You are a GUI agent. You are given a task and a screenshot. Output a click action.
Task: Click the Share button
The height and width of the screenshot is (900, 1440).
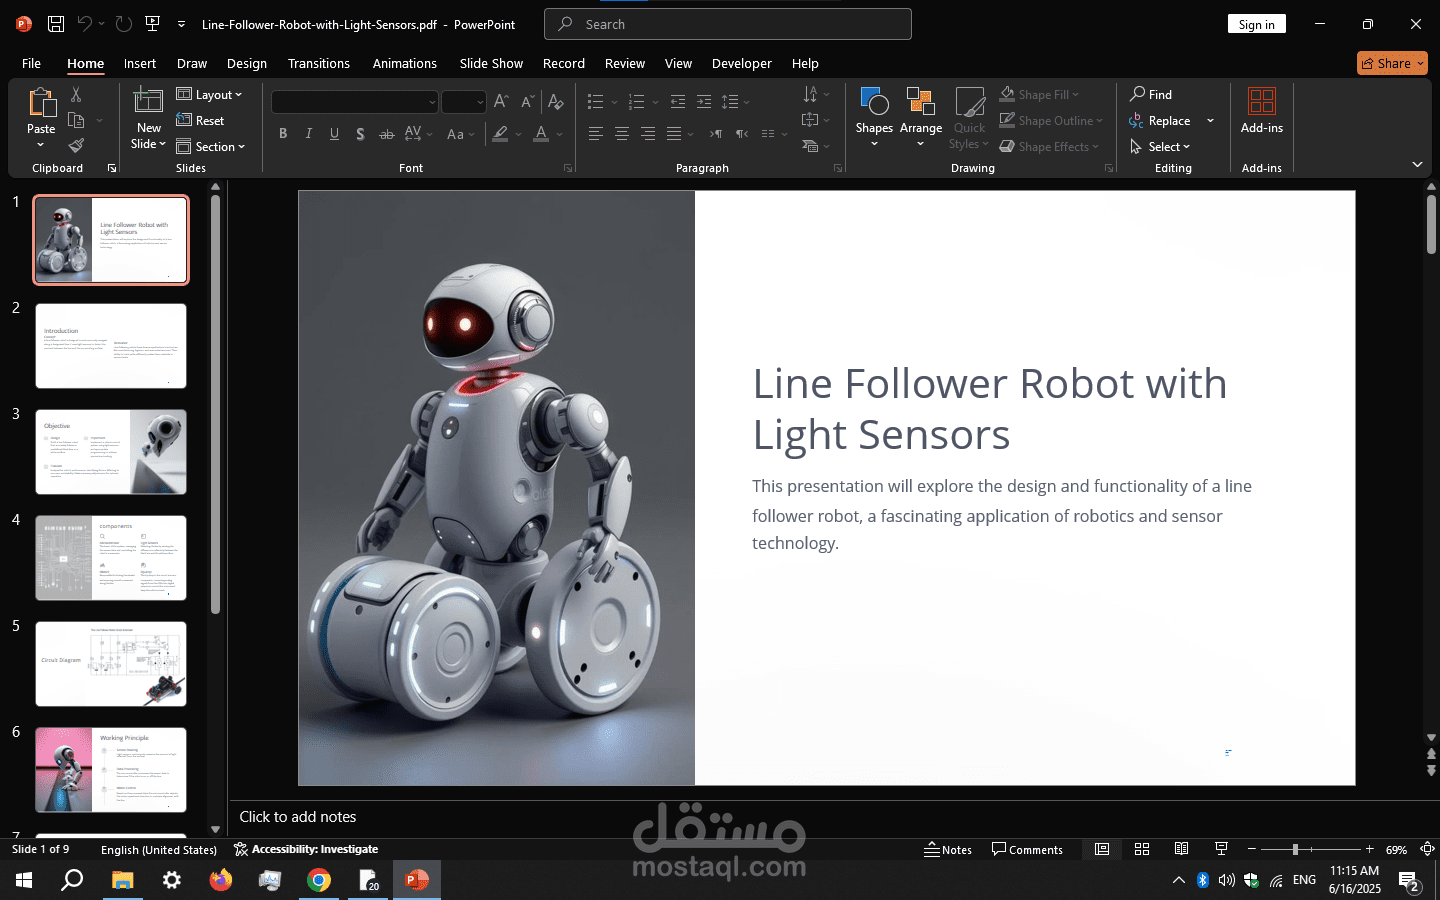click(1393, 63)
